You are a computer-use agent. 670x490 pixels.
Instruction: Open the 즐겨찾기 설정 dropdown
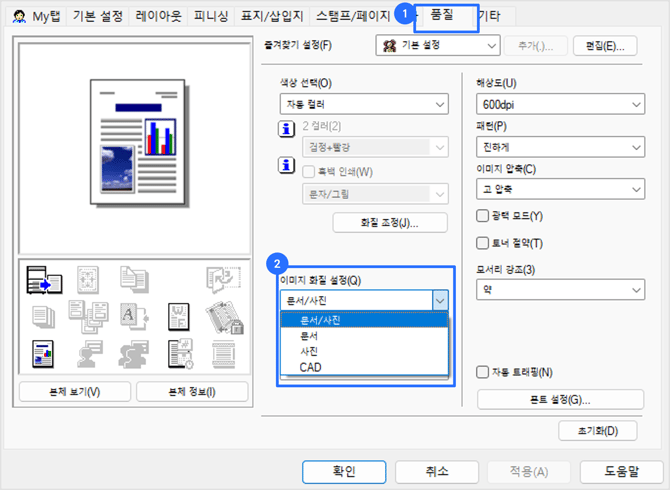click(438, 45)
